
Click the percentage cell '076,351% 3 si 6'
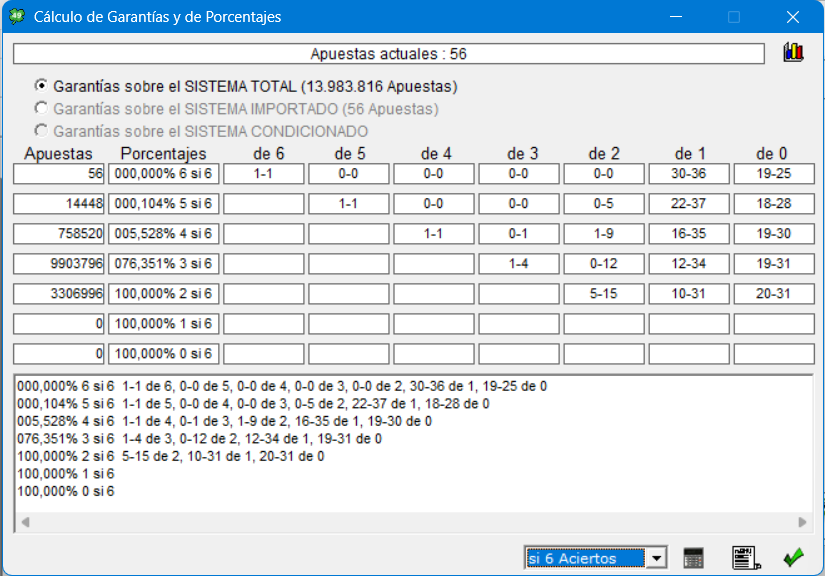pos(164,264)
